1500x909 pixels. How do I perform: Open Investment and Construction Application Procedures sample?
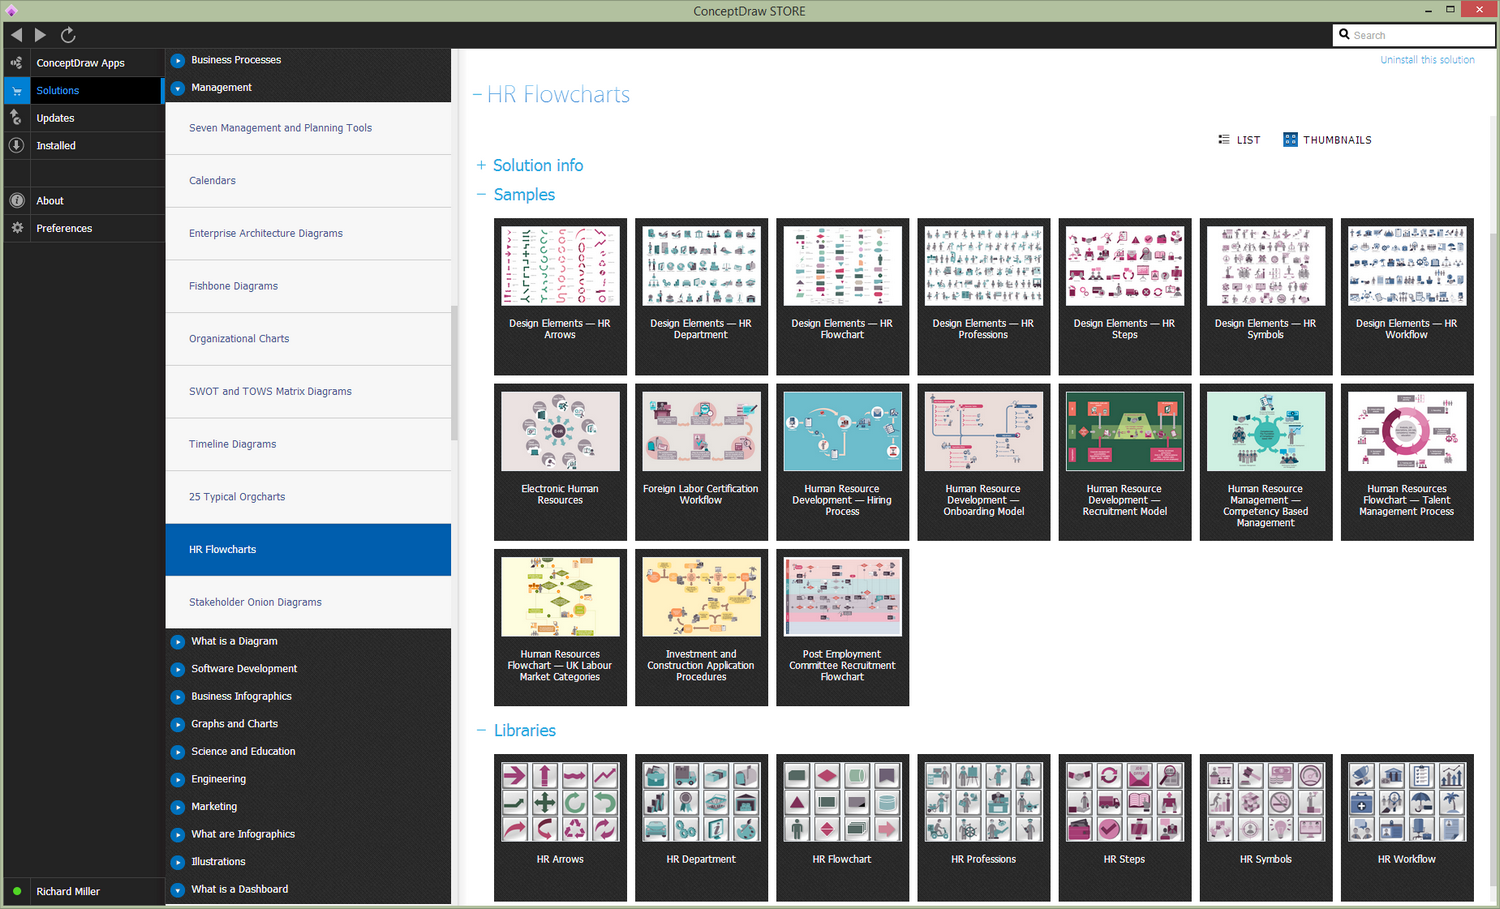[x=701, y=627]
